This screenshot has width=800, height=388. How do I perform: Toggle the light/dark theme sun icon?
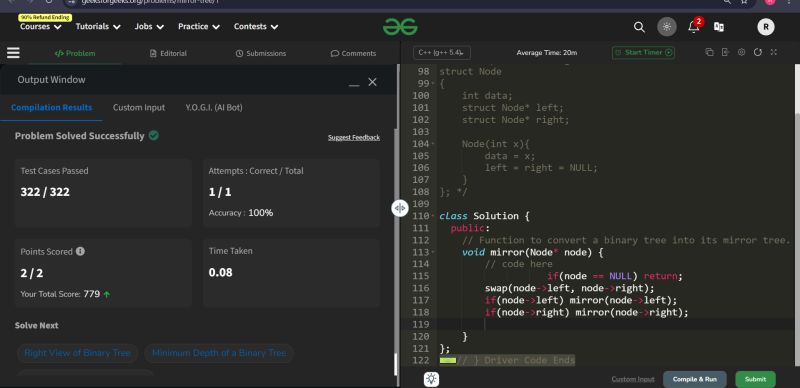tap(667, 27)
